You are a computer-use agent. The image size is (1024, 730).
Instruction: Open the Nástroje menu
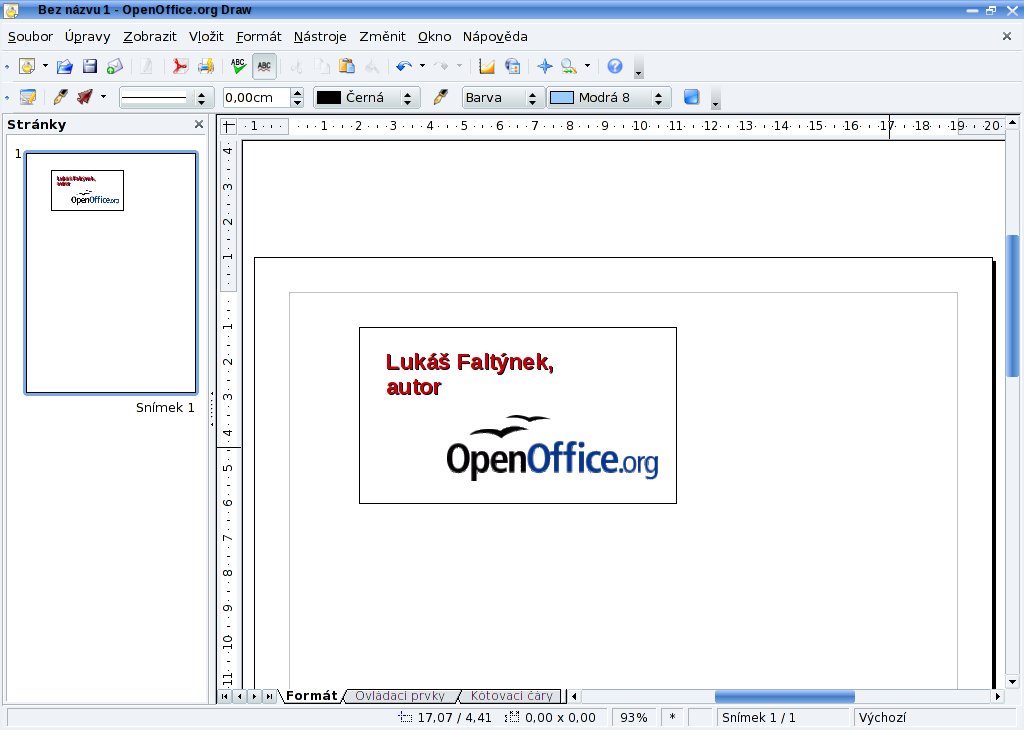pyautogui.click(x=320, y=37)
